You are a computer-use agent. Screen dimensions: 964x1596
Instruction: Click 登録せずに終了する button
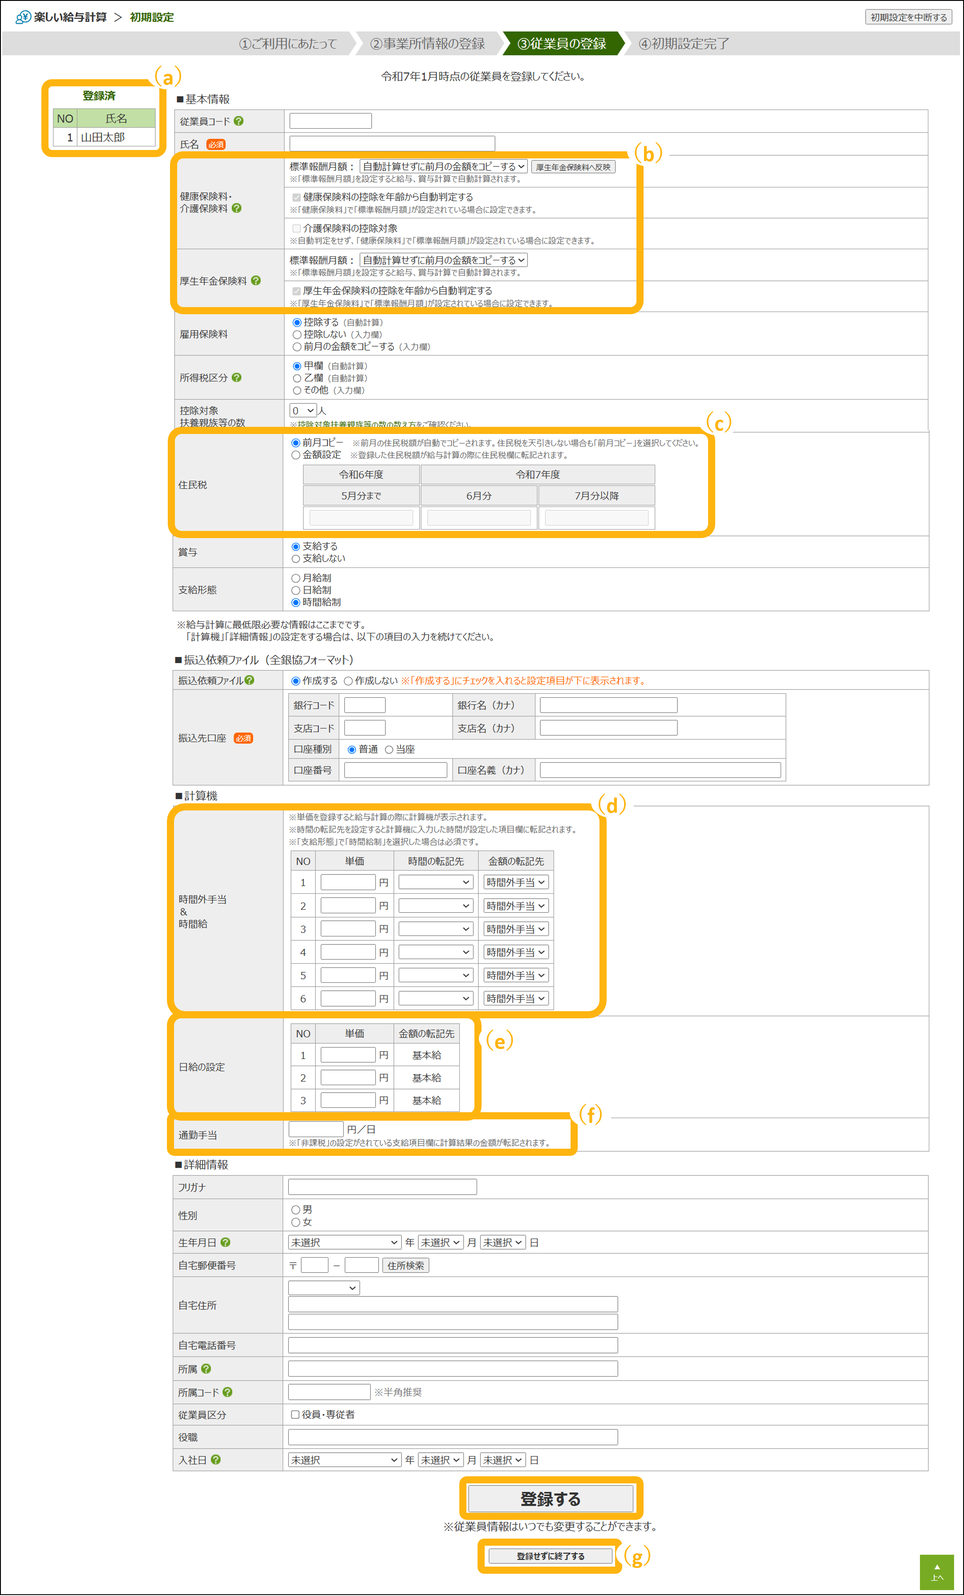click(550, 1556)
